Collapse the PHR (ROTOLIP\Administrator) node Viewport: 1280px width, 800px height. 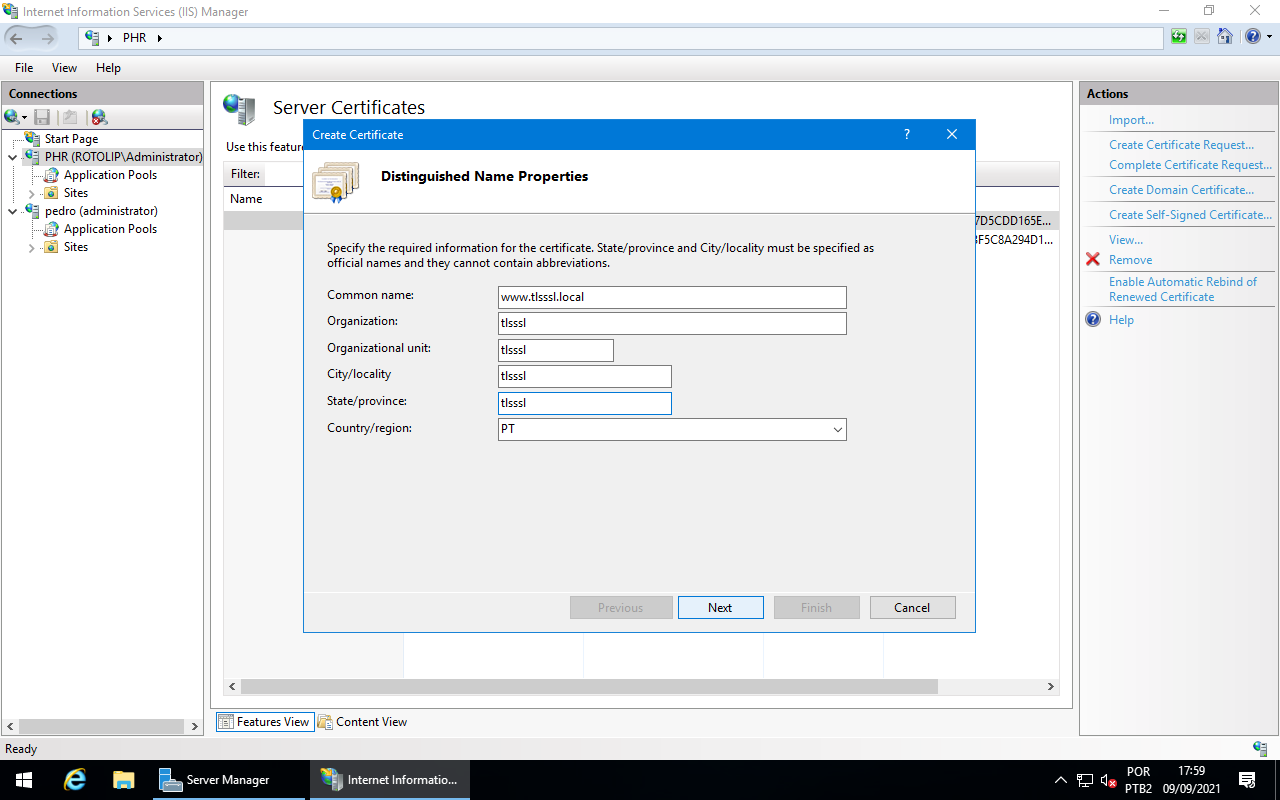click(10, 156)
